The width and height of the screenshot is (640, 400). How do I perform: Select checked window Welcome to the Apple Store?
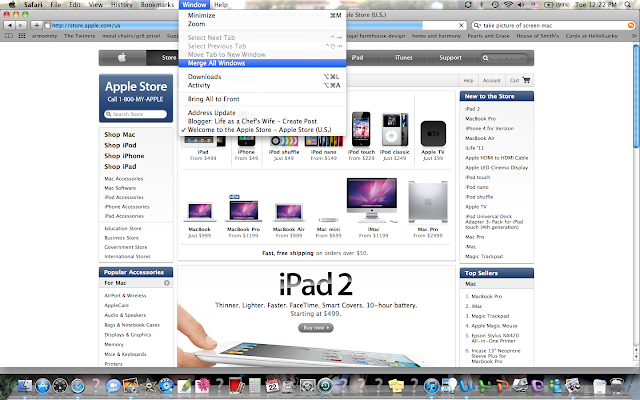click(x=262, y=129)
